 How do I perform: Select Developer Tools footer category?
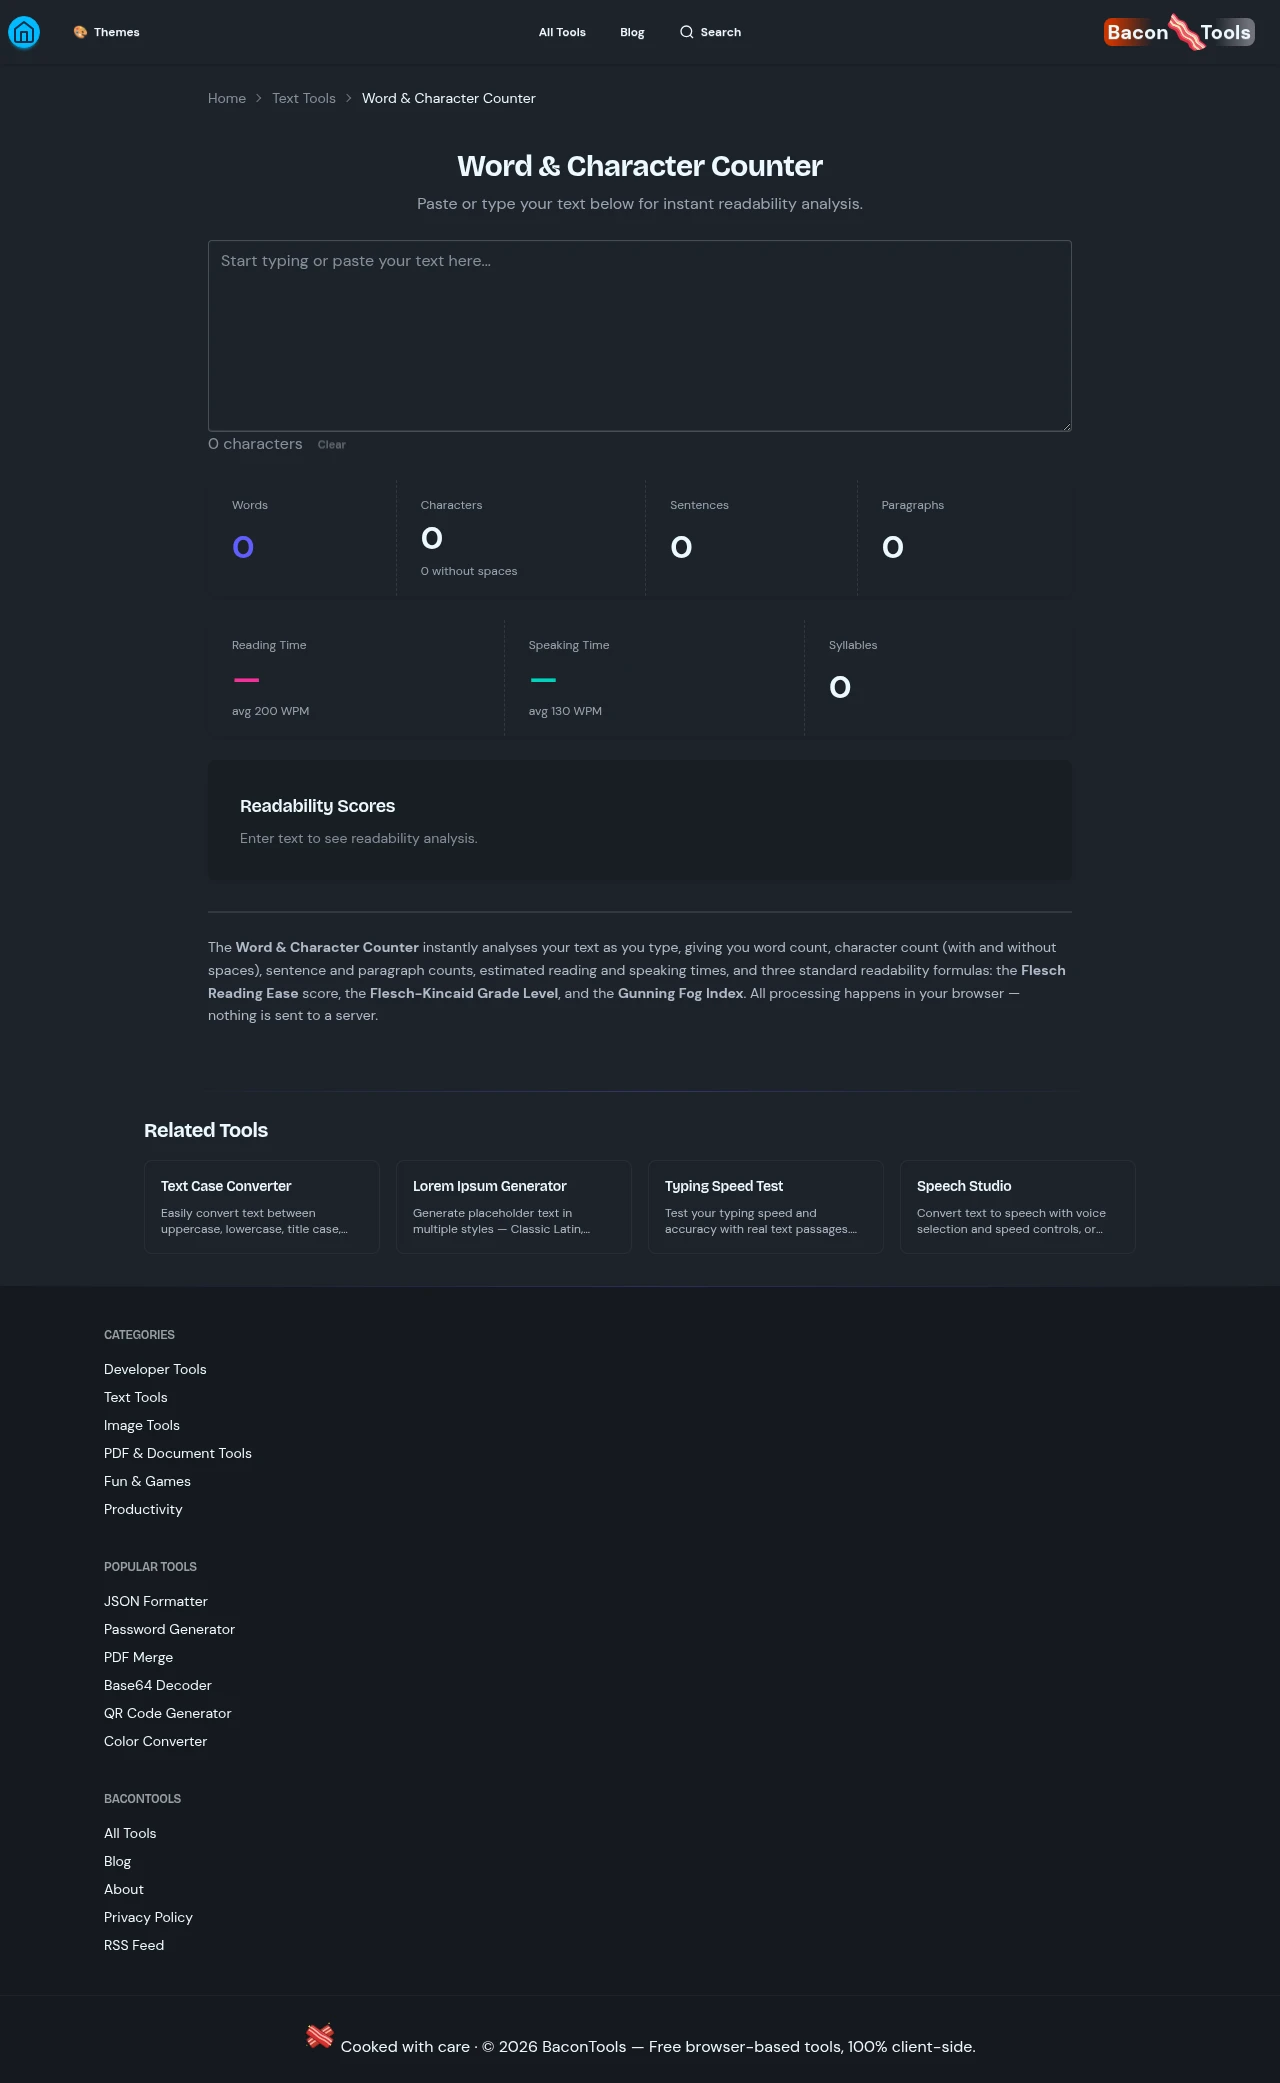coord(155,1370)
